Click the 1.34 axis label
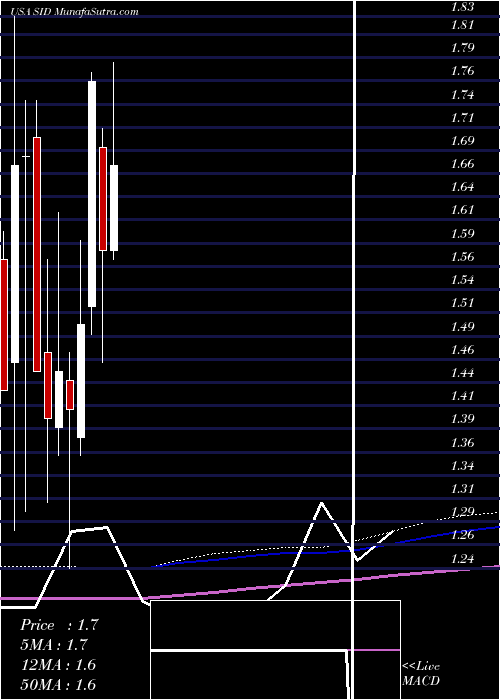 [463, 466]
